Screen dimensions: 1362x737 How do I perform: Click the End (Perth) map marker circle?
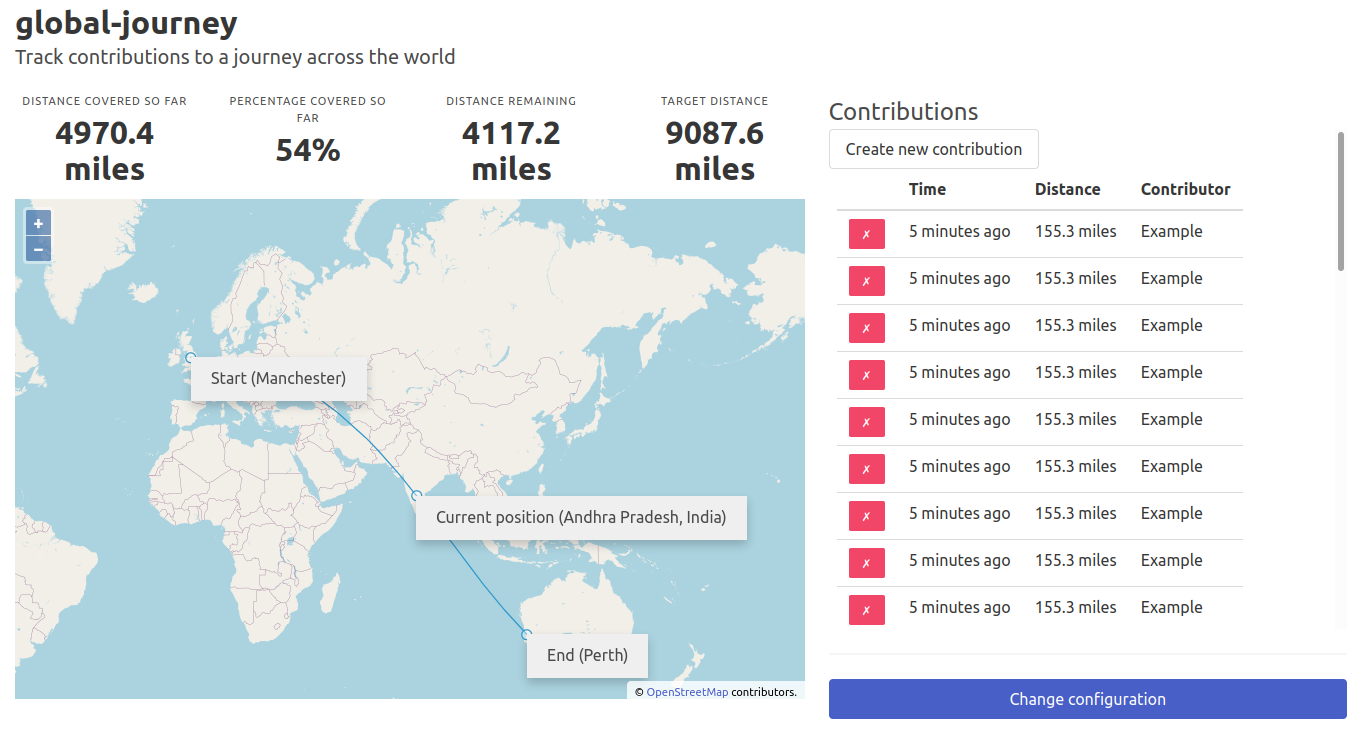pyautogui.click(x=526, y=634)
